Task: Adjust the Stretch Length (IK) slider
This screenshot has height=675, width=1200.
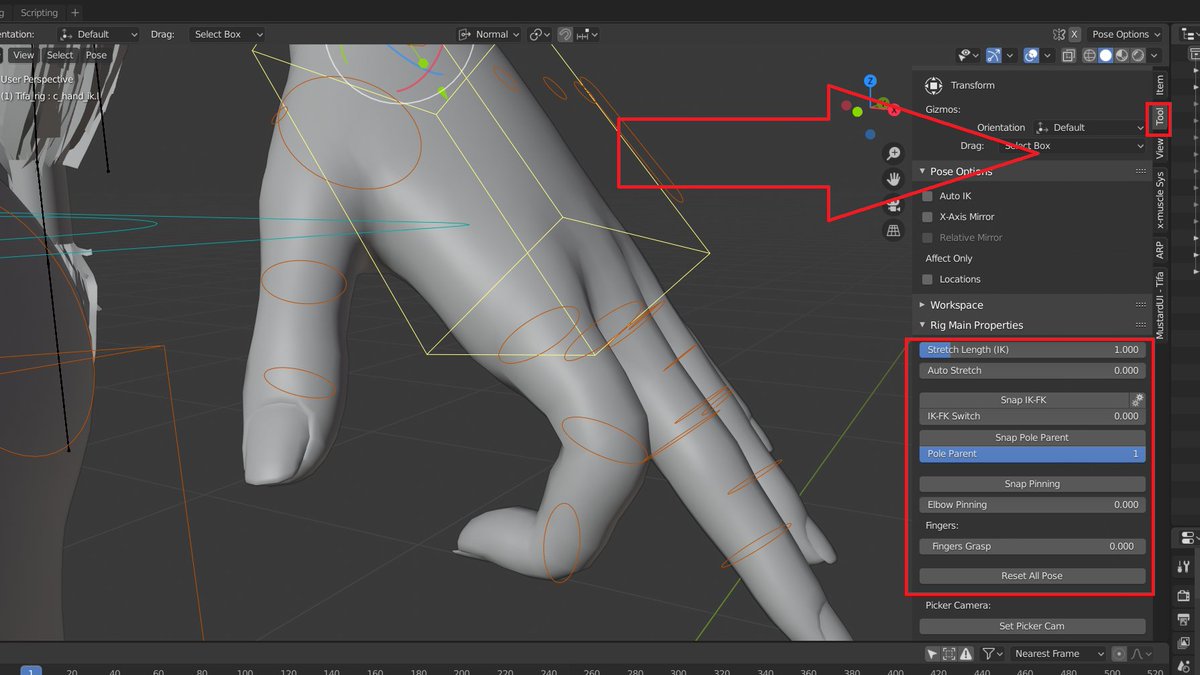Action: click(1032, 350)
